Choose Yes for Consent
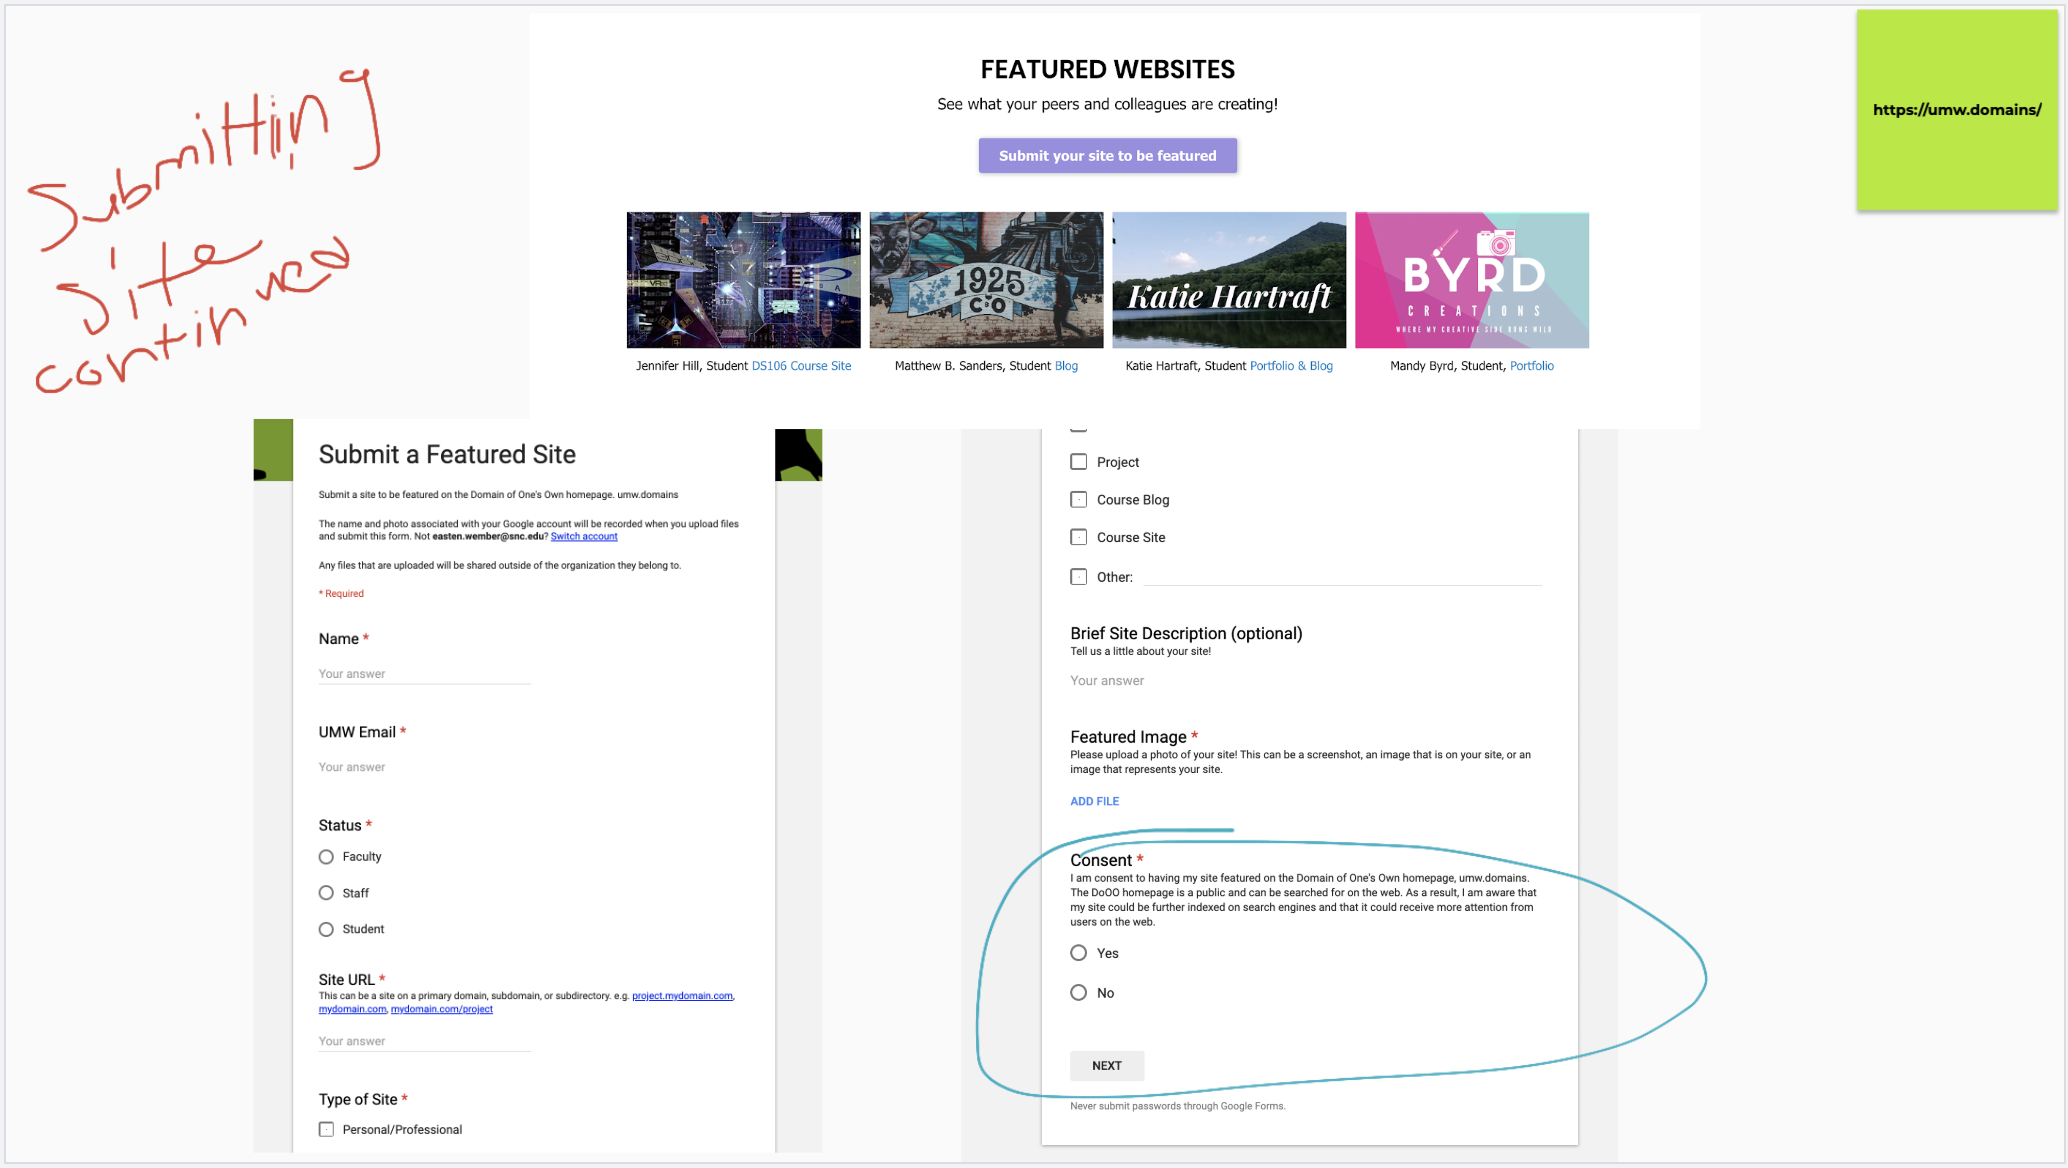The width and height of the screenshot is (2068, 1168). click(1078, 953)
